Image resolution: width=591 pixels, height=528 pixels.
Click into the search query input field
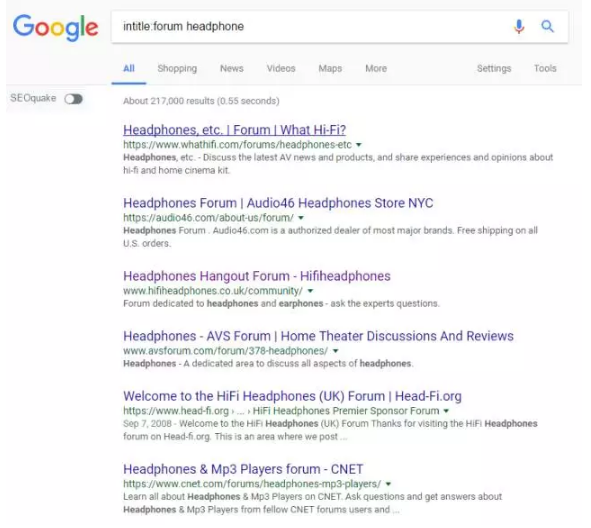point(313,27)
